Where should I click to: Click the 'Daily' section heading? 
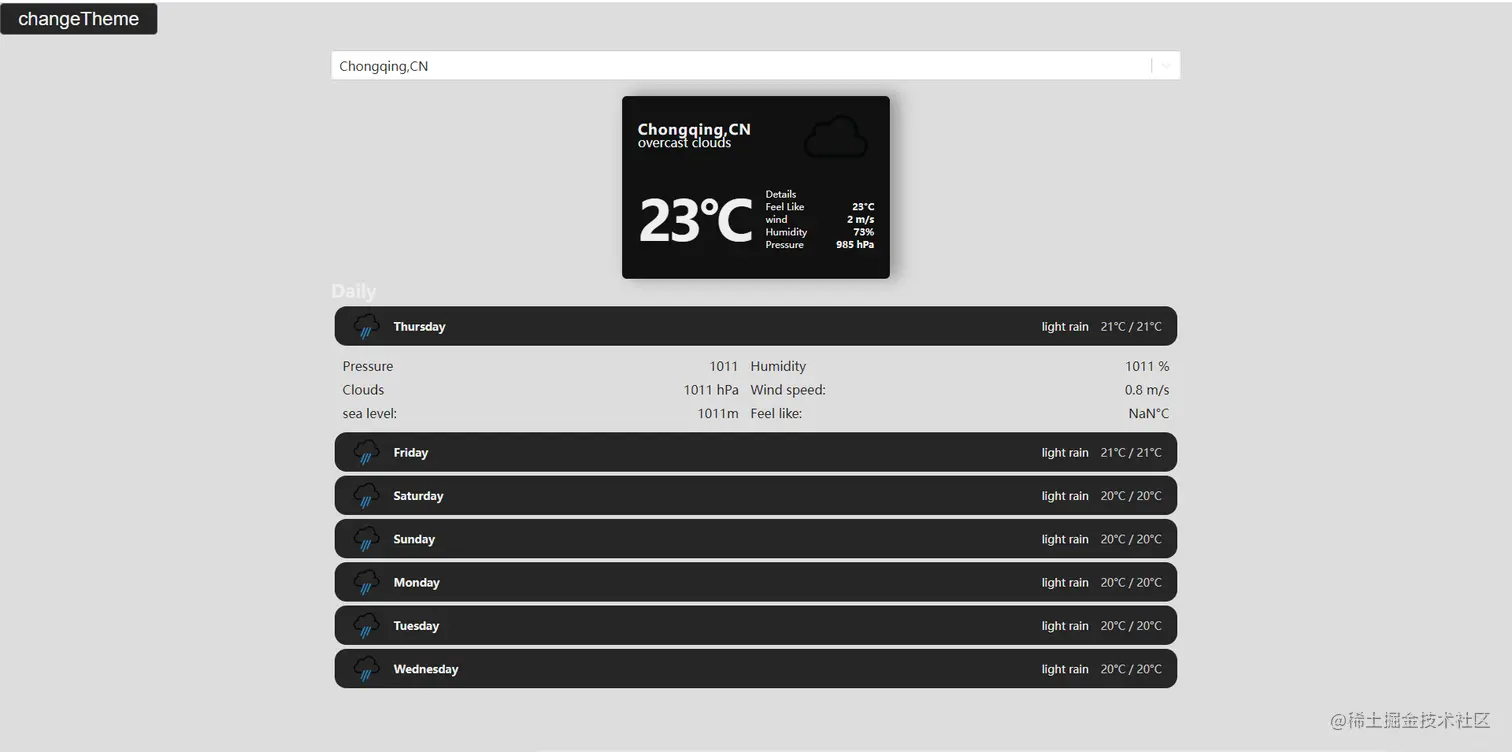click(353, 291)
